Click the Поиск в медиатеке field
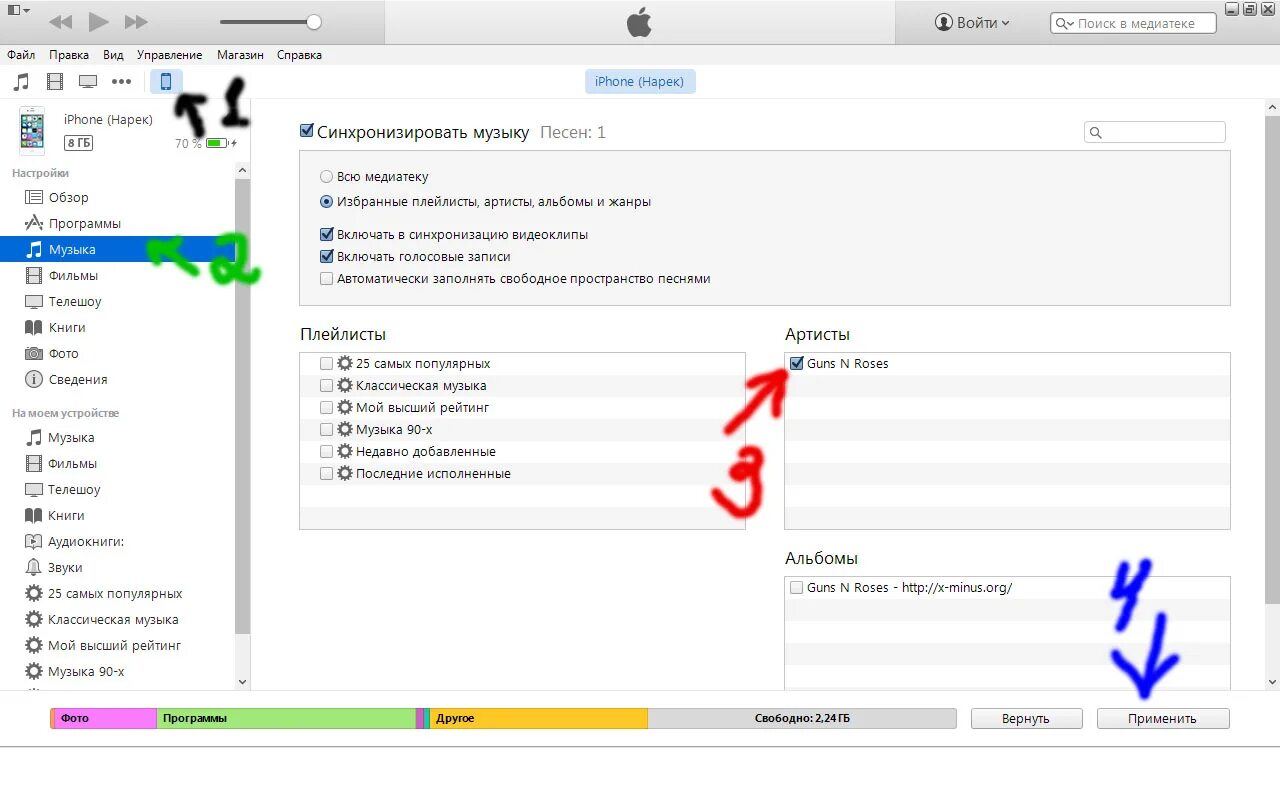 [1133, 23]
